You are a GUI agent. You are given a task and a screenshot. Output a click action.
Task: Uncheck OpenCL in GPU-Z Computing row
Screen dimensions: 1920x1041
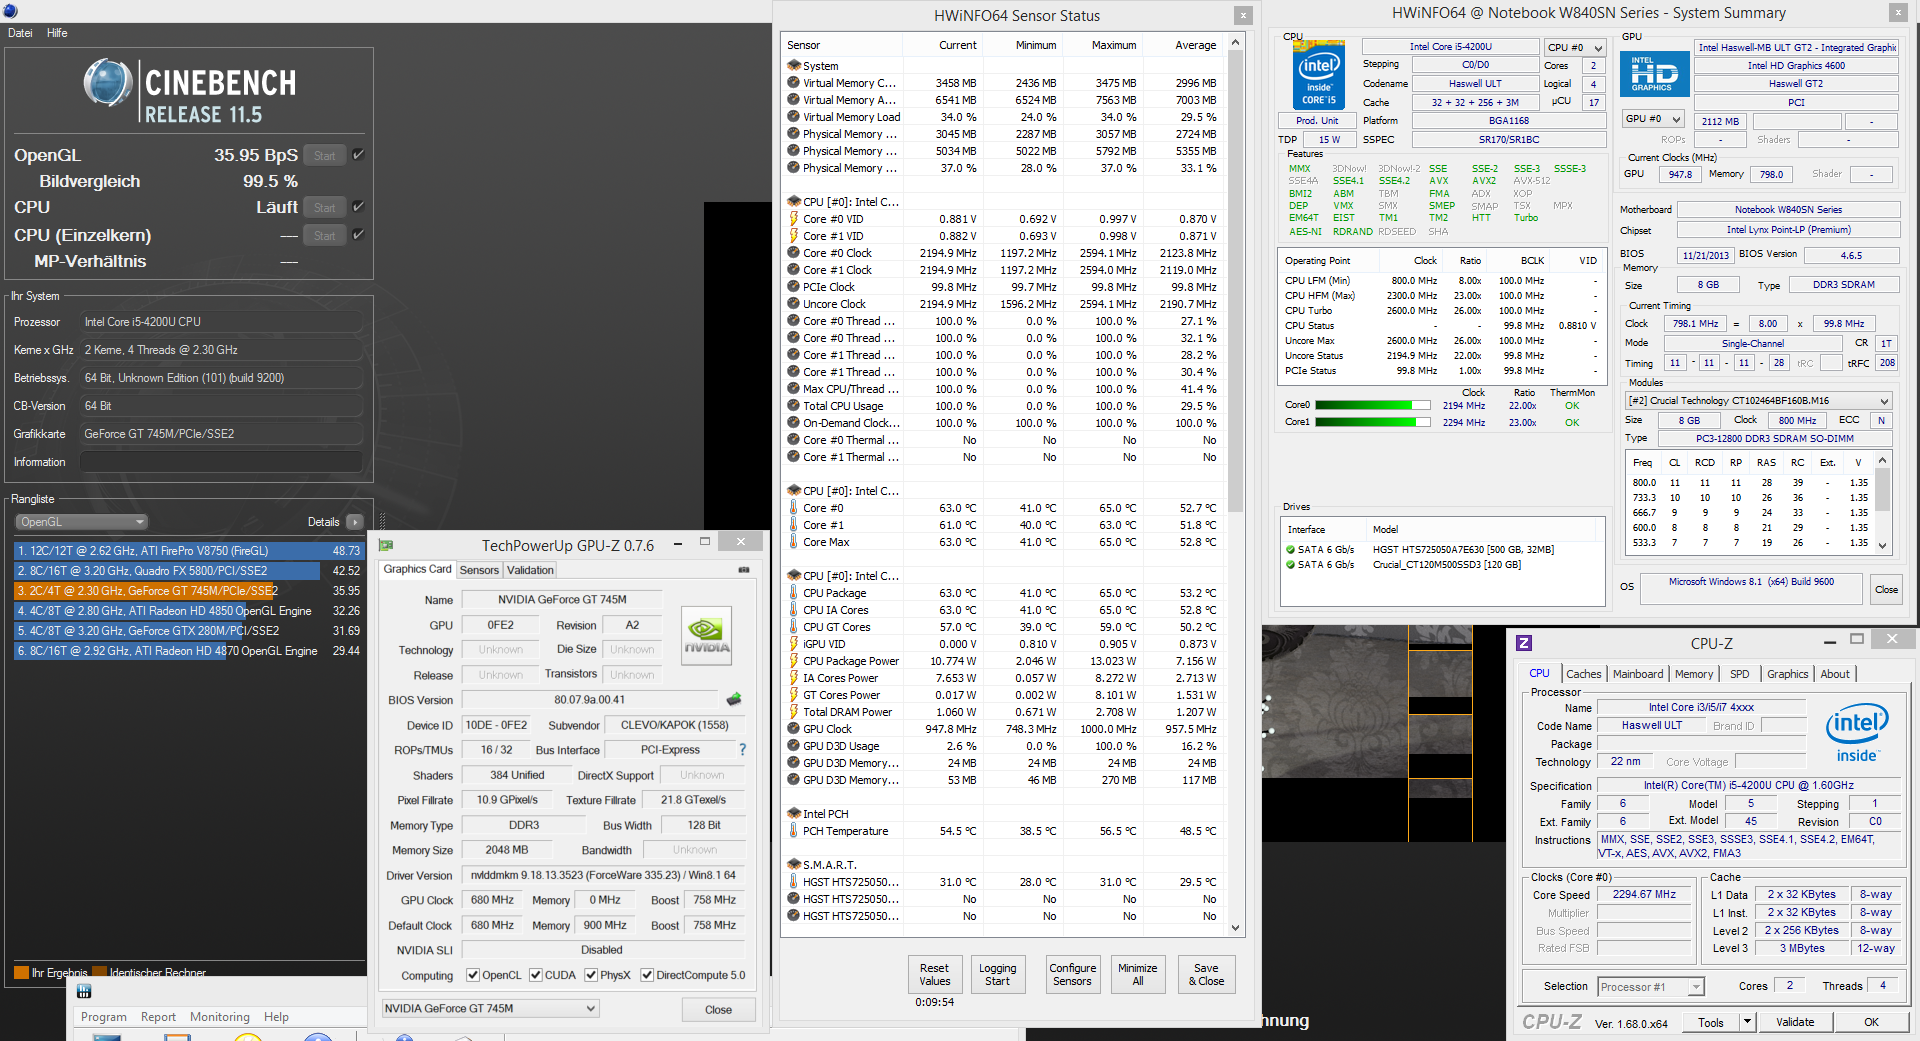pos(474,975)
